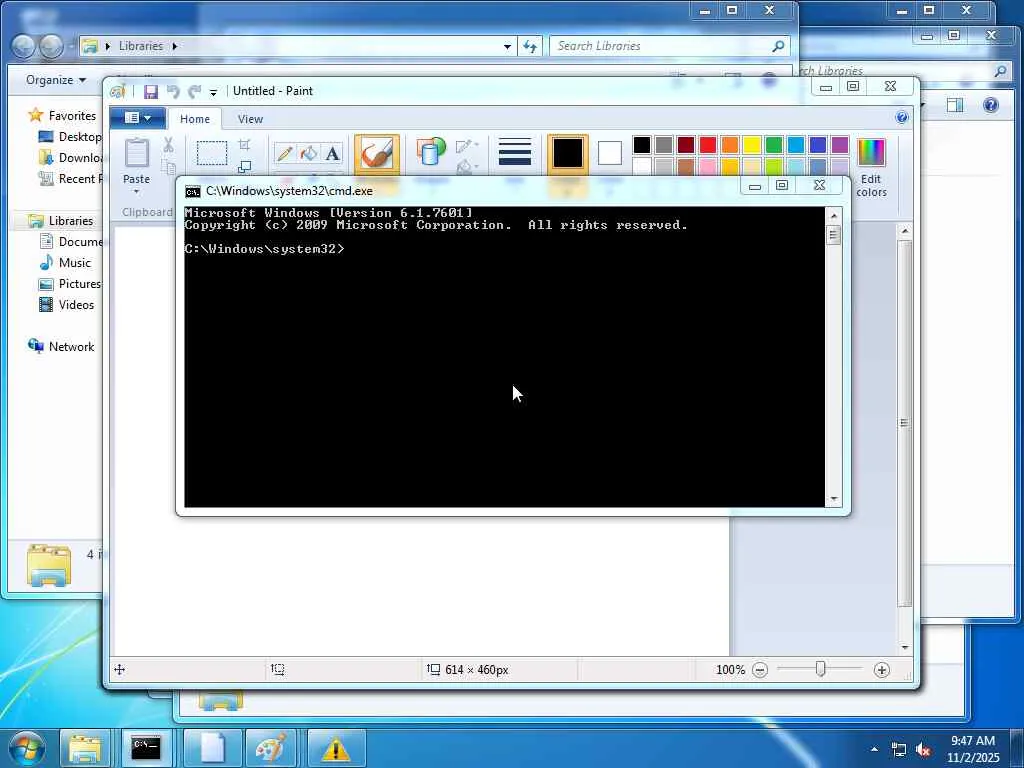Click Redo arrow in Paint title bar
This screenshot has width=1024, height=768.
tap(194, 91)
